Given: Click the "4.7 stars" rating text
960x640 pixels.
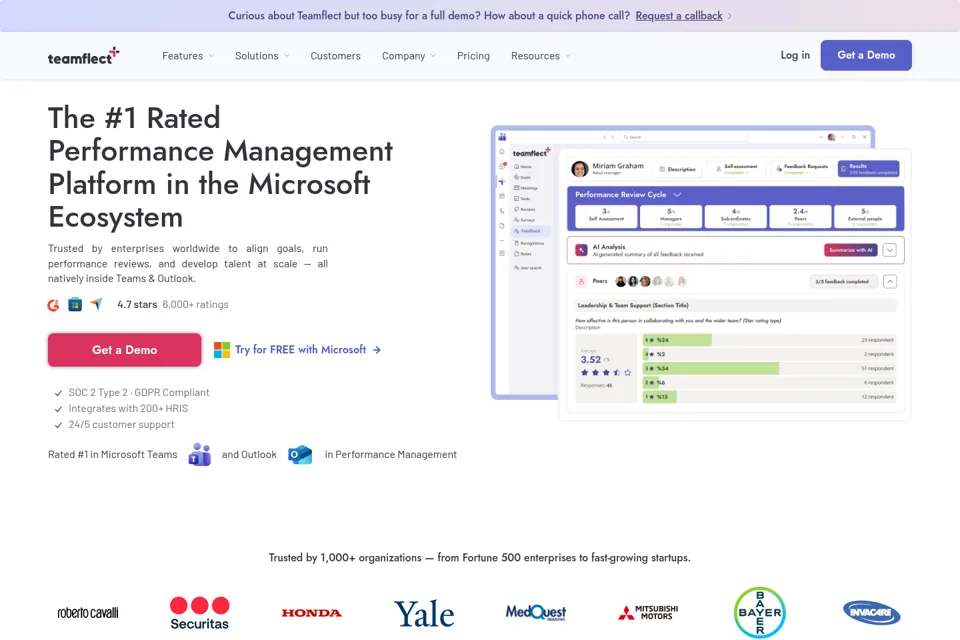Looking at the screenshot, I should 137,304.
